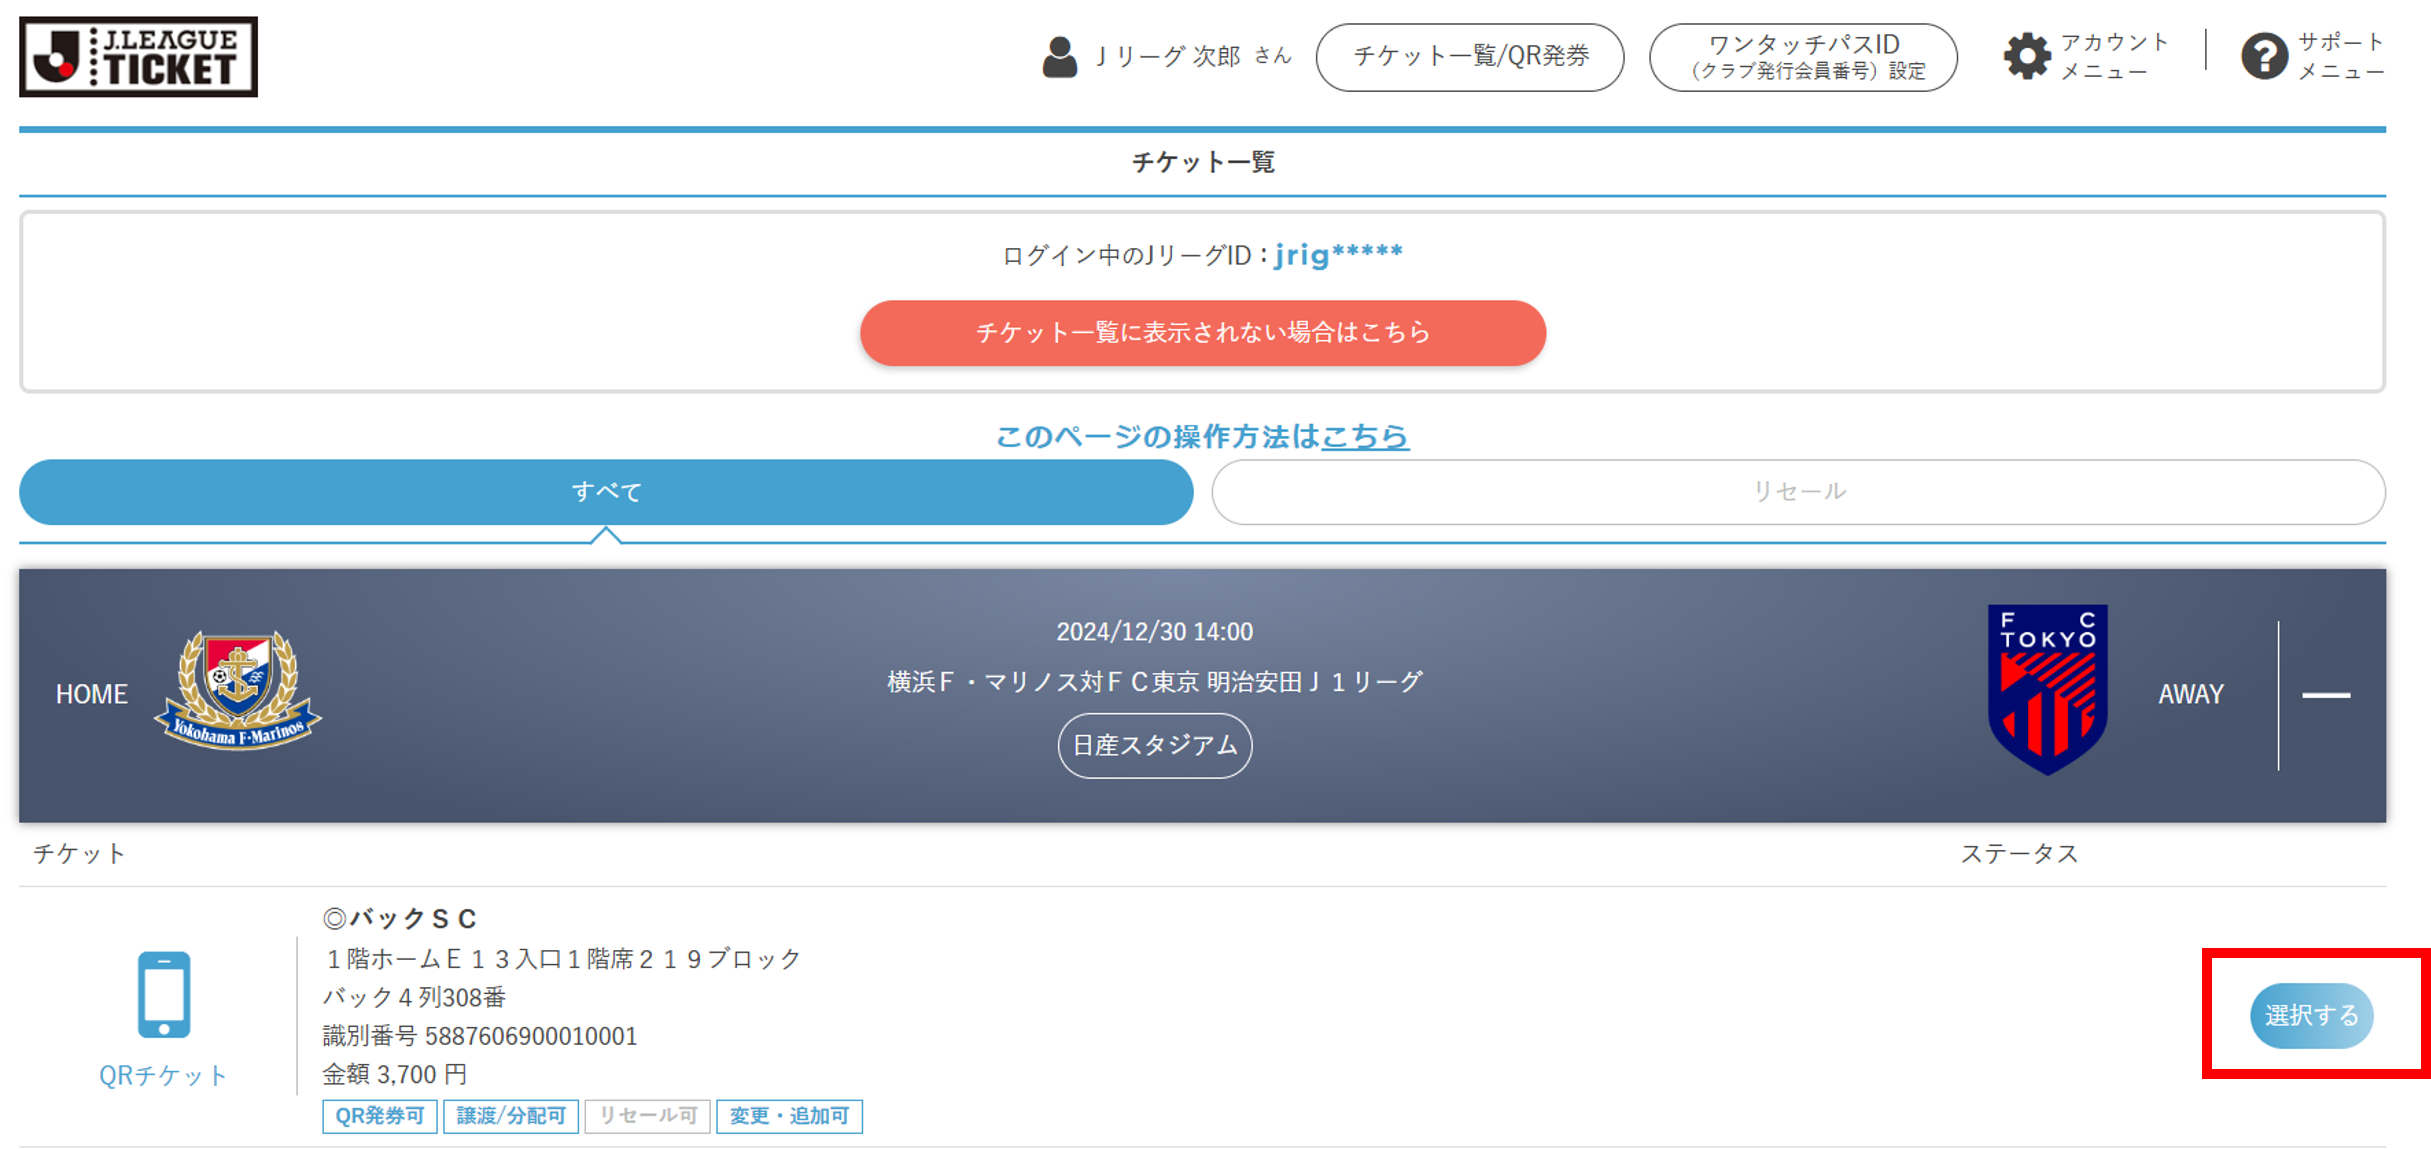Click the HOME label
The width and height of the screenshot is (2431, 1149).
coord(91,695)
